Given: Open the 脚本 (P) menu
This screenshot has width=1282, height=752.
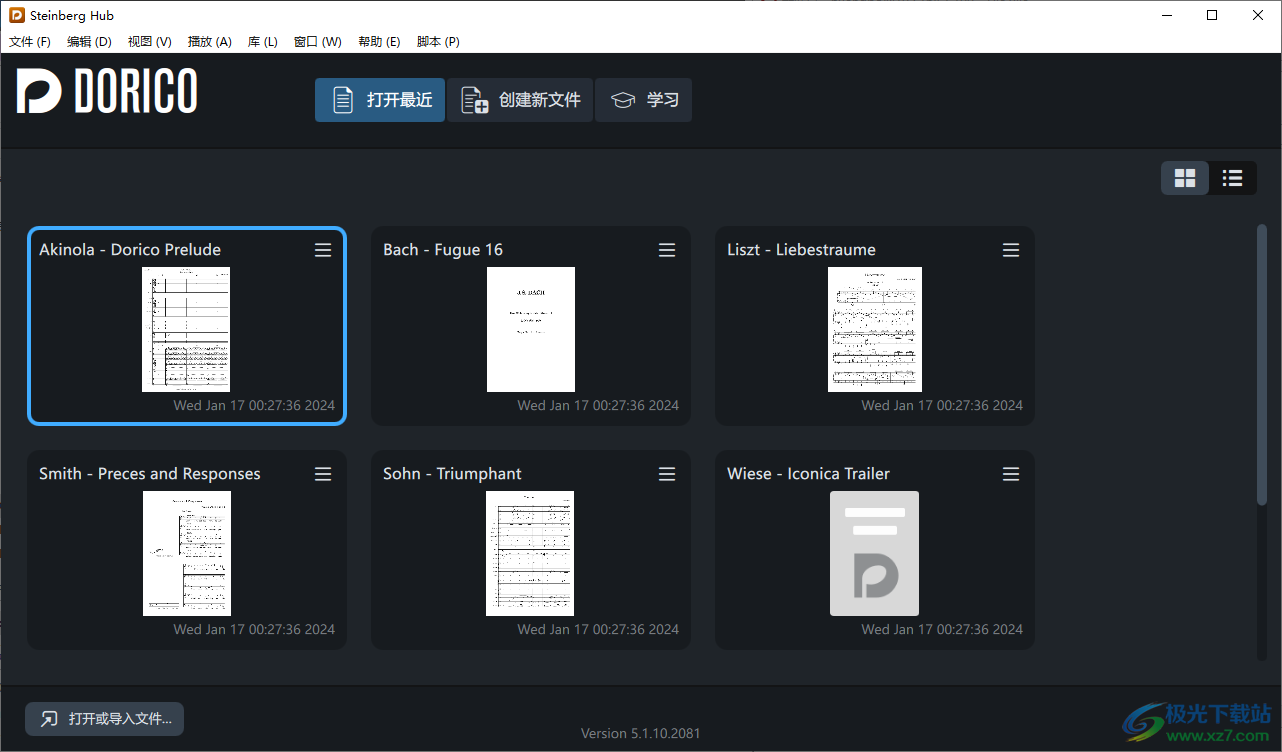Looking at the screenshot, I should [x=438, y=42].
